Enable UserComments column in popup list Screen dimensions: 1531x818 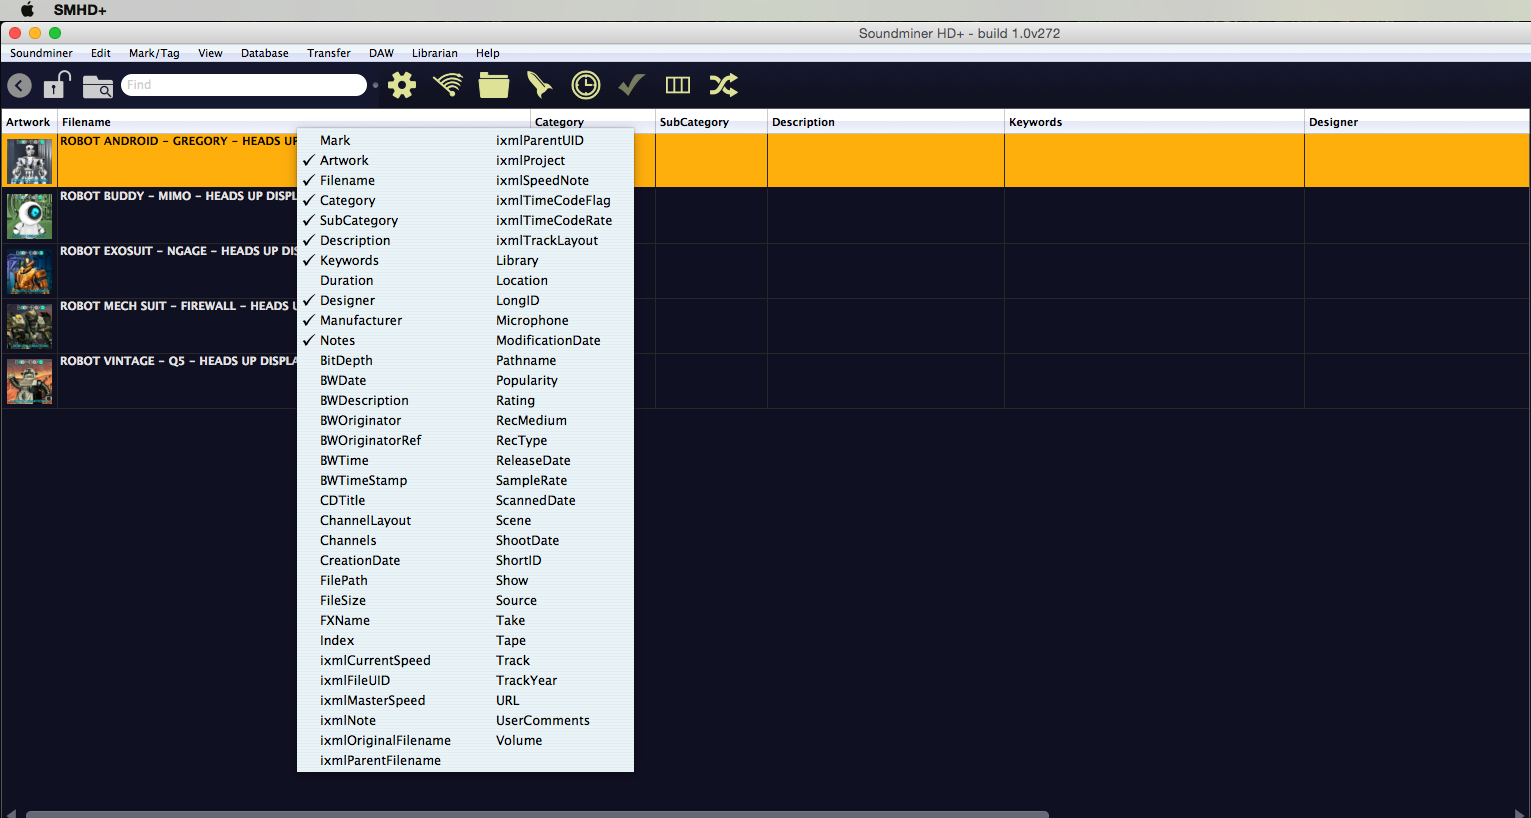point(543,720)
